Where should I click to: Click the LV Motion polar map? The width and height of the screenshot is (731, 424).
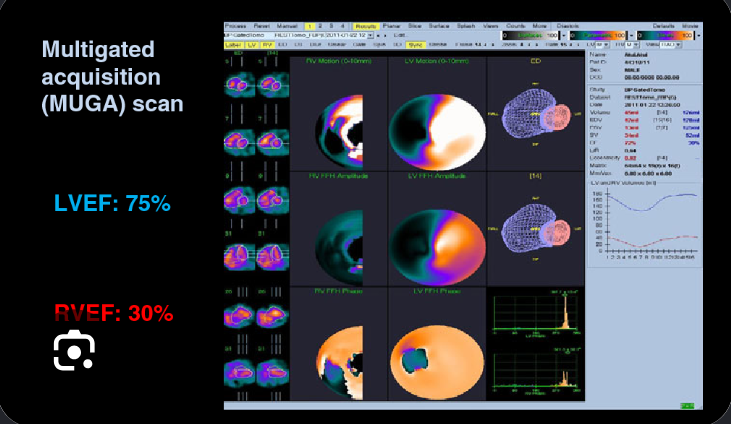click(437, 132)
